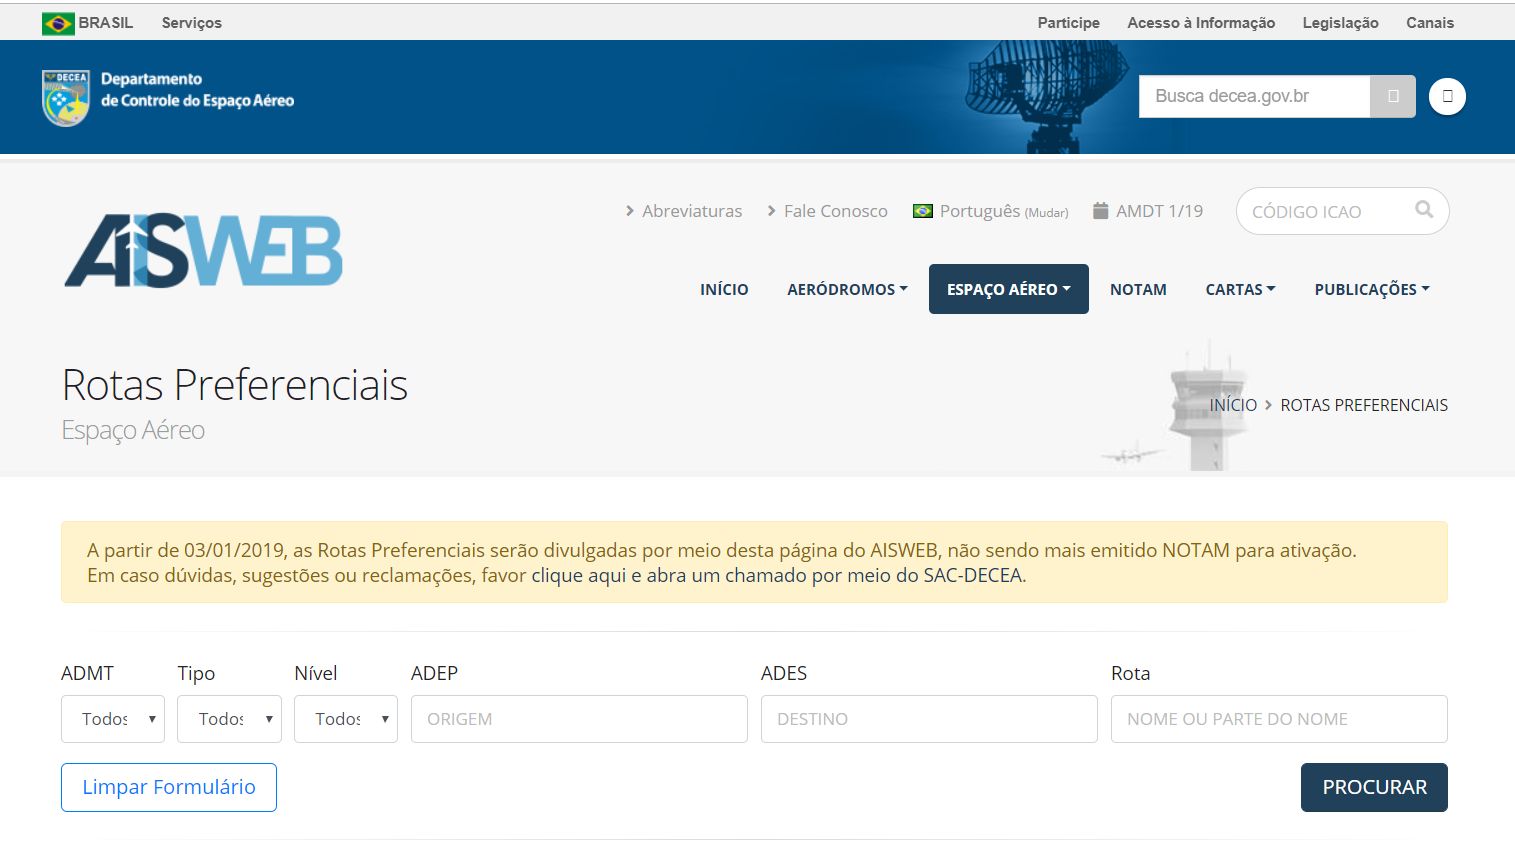
Task: Click the calendar icon beside AMDT 1/19
Action: coord(1100,211)
